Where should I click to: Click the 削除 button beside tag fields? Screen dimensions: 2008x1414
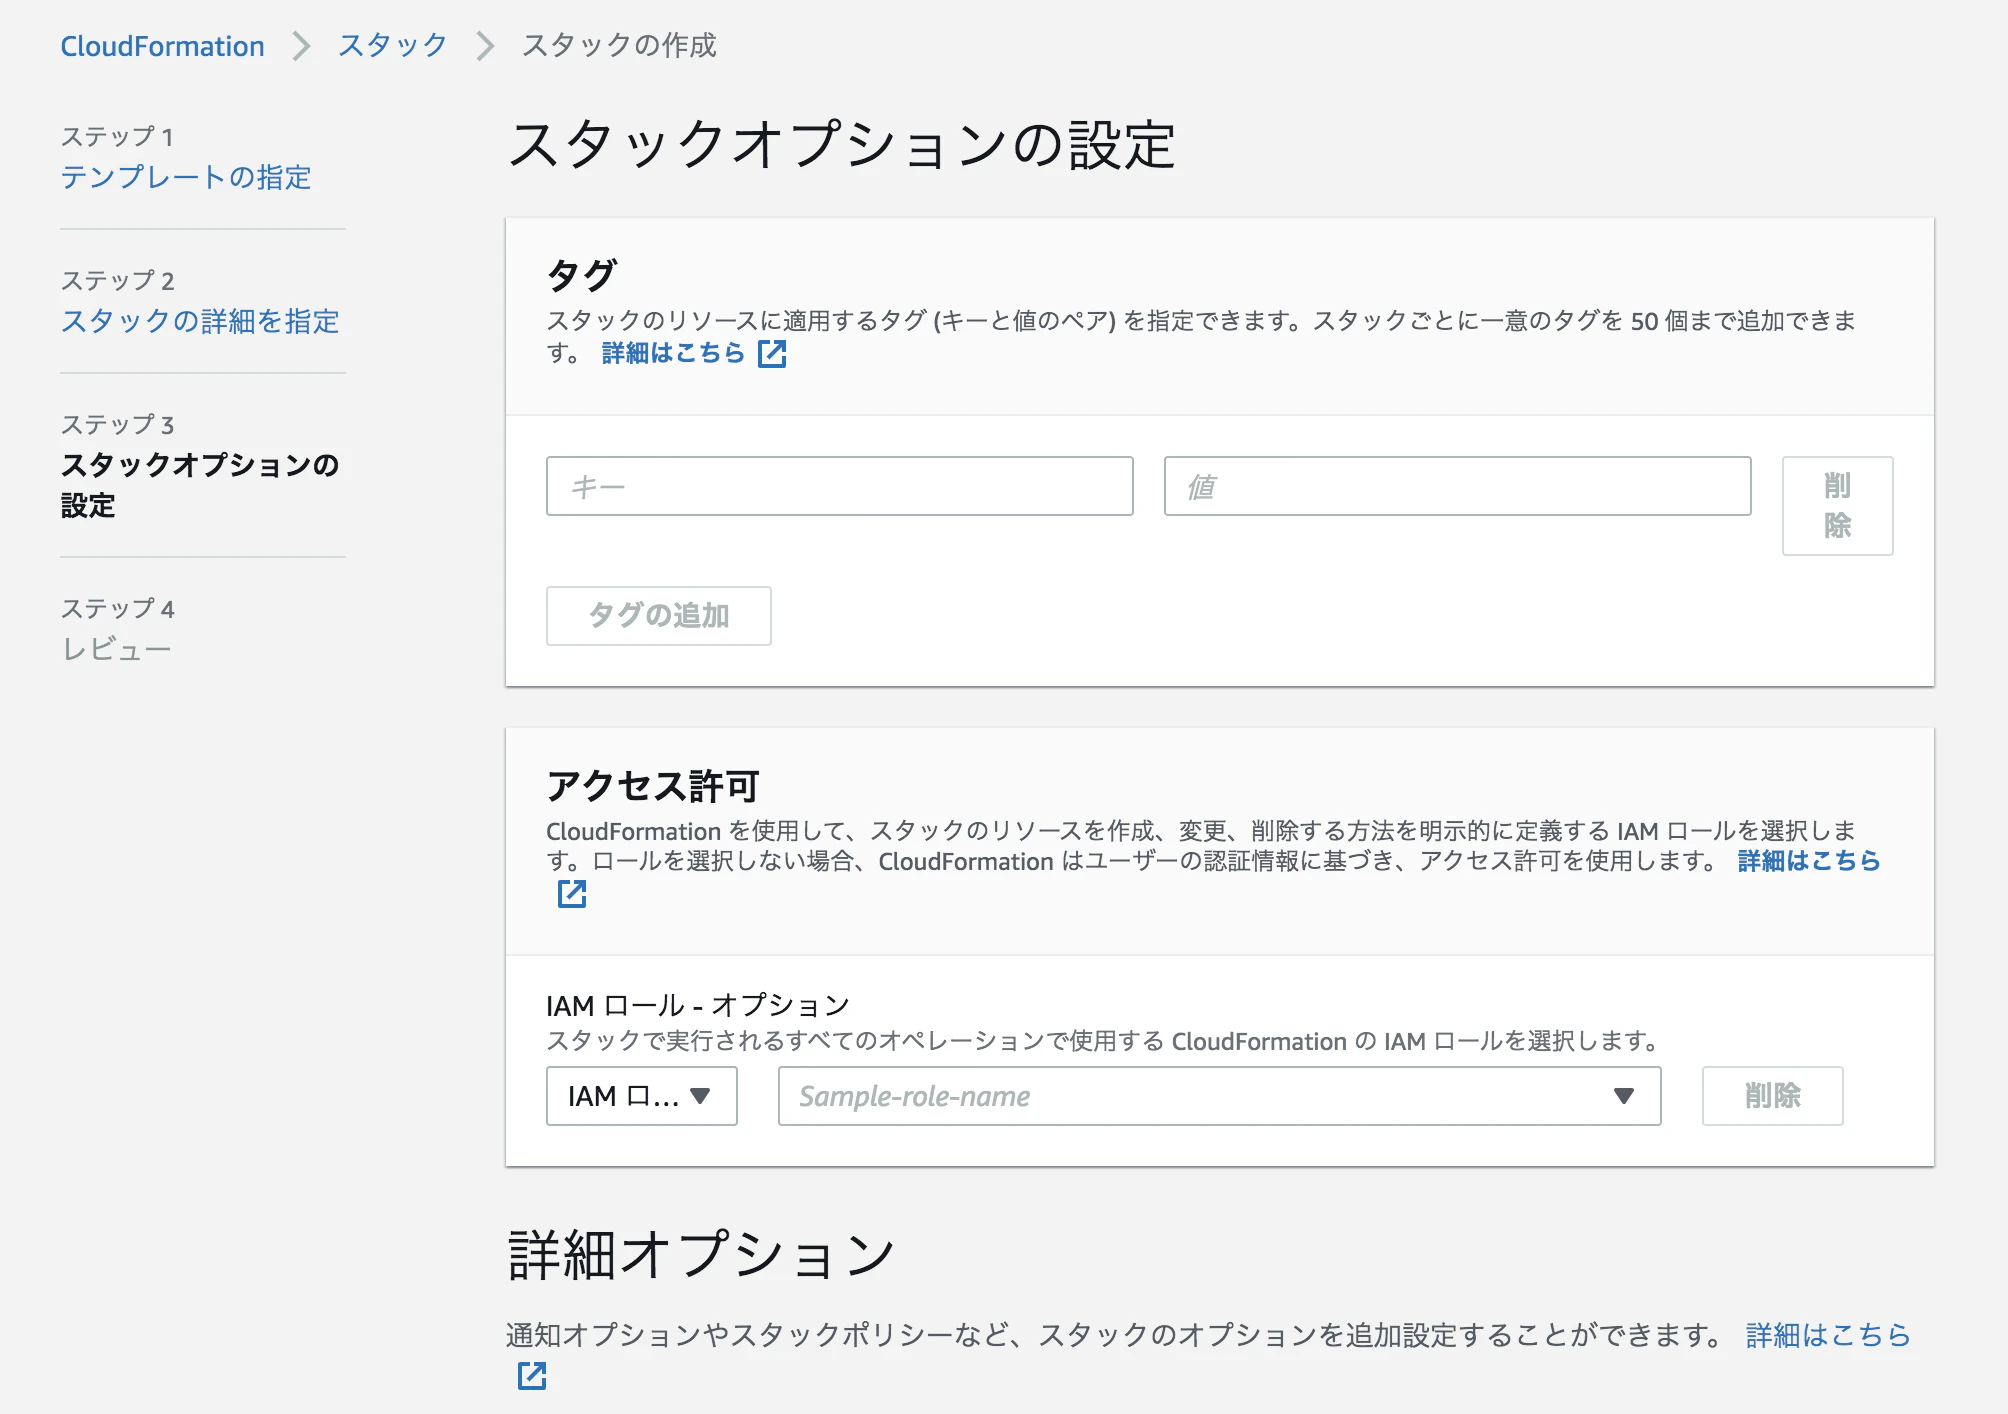(1837, 506)
